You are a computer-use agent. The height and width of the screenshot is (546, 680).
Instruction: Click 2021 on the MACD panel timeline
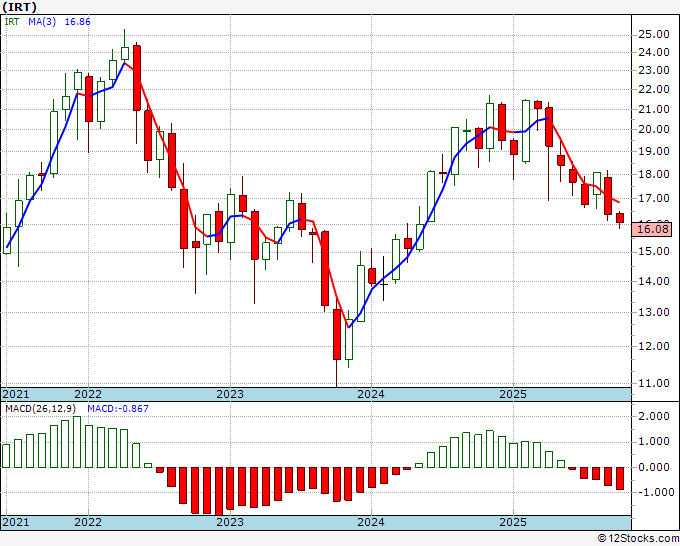tap(16, 522)
